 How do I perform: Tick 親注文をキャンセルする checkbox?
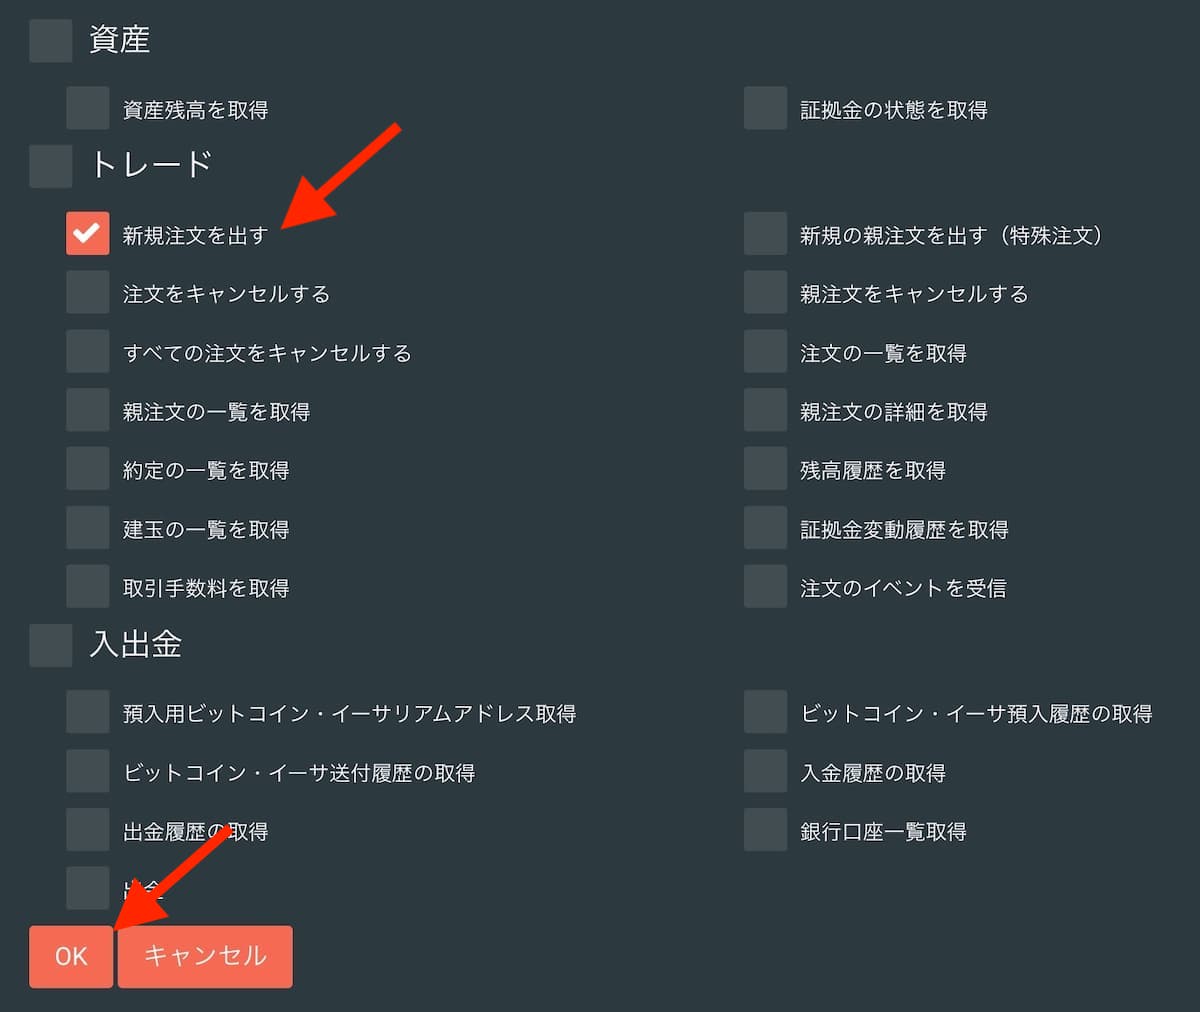(x=765, y=293)
